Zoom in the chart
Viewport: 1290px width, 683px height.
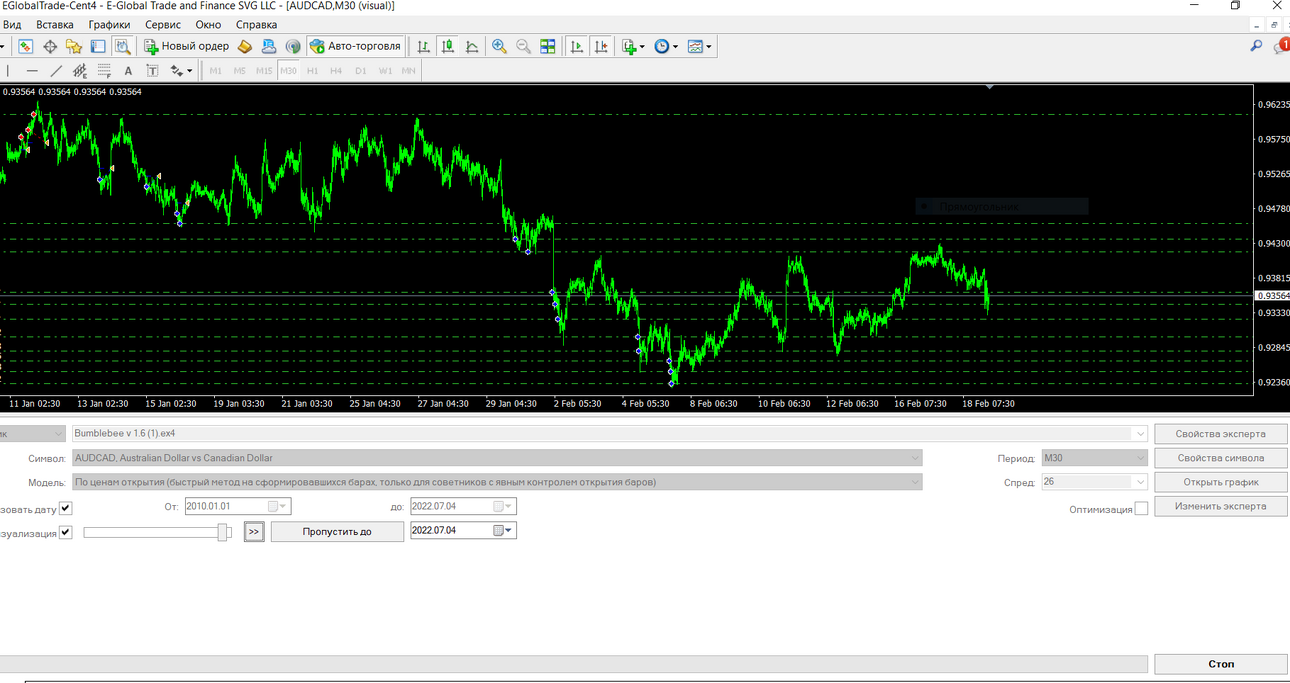(499, 46)
